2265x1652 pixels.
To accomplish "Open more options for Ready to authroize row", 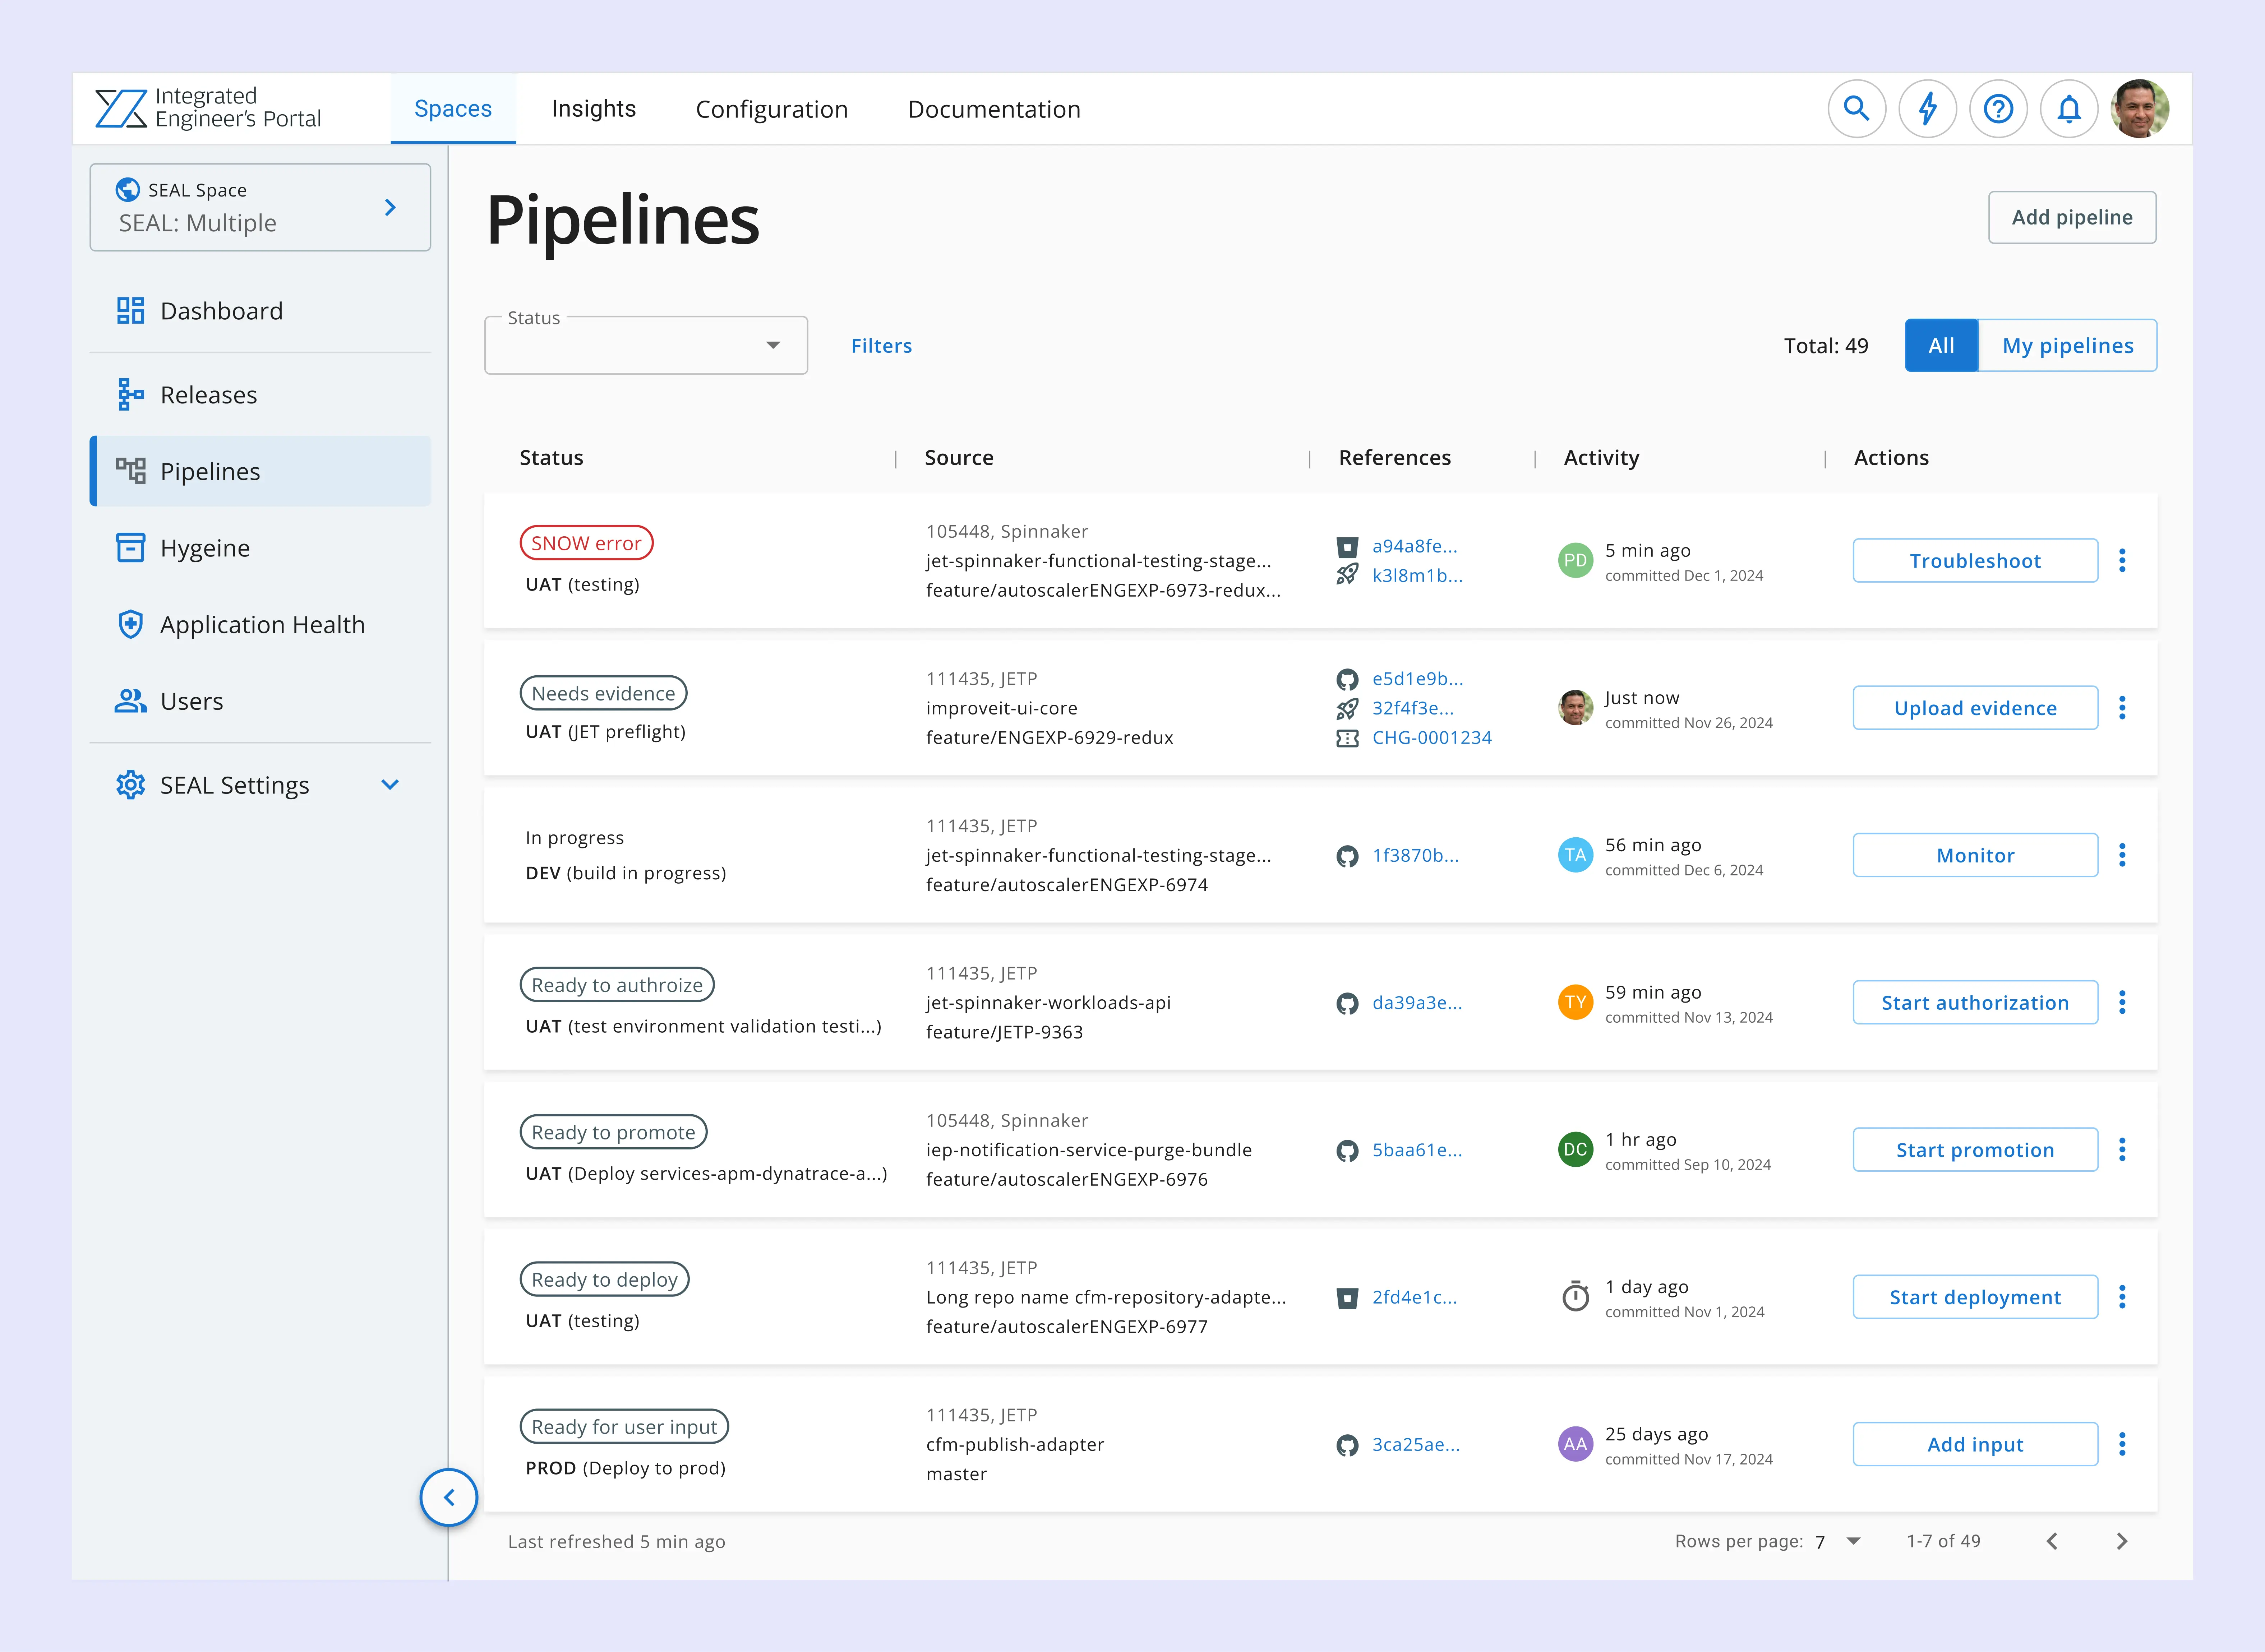I will 2122,1002.
